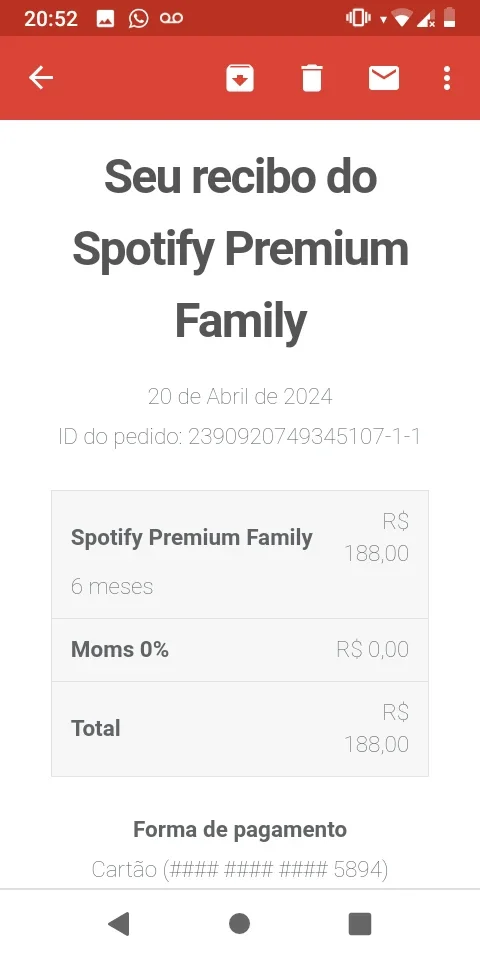The image size is (480, 960).
Task: Delete the email using the trash icon
Action: pos(312,78)
